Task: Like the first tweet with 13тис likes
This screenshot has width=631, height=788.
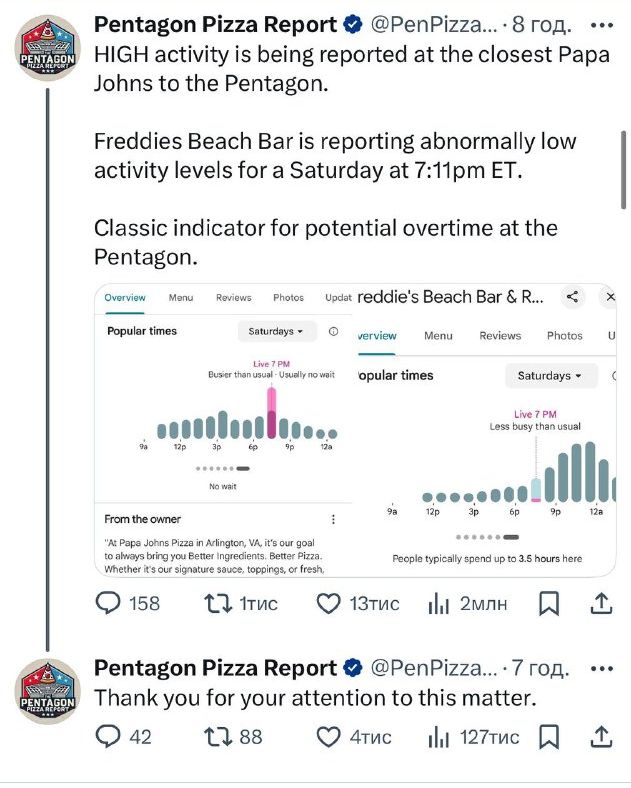Action: tap(329, 603)
